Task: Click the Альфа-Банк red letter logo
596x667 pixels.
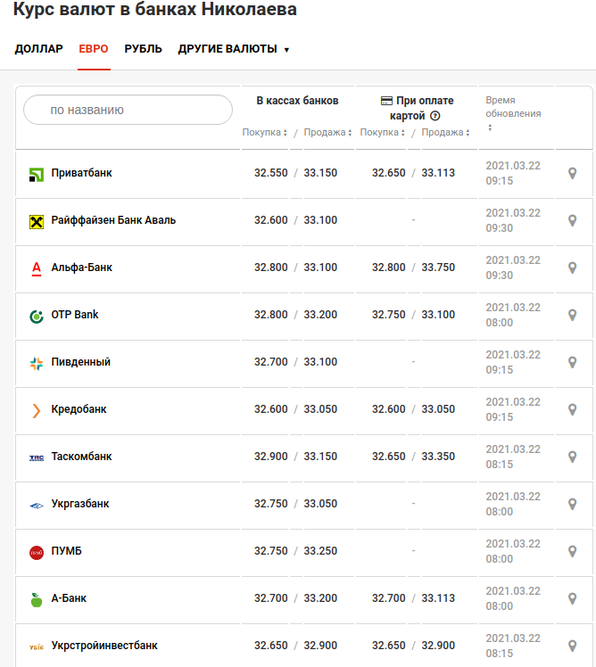Action: click(37, 269)
